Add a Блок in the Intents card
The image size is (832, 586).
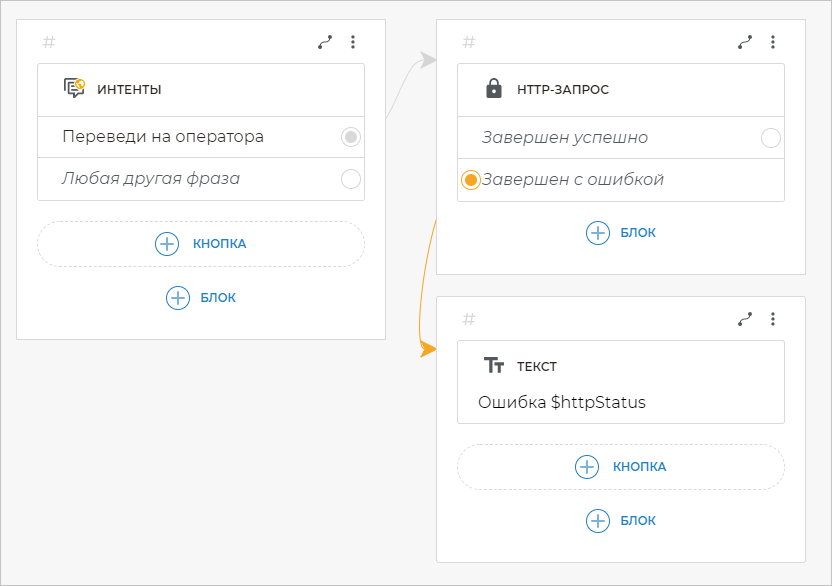pos(201,297)
